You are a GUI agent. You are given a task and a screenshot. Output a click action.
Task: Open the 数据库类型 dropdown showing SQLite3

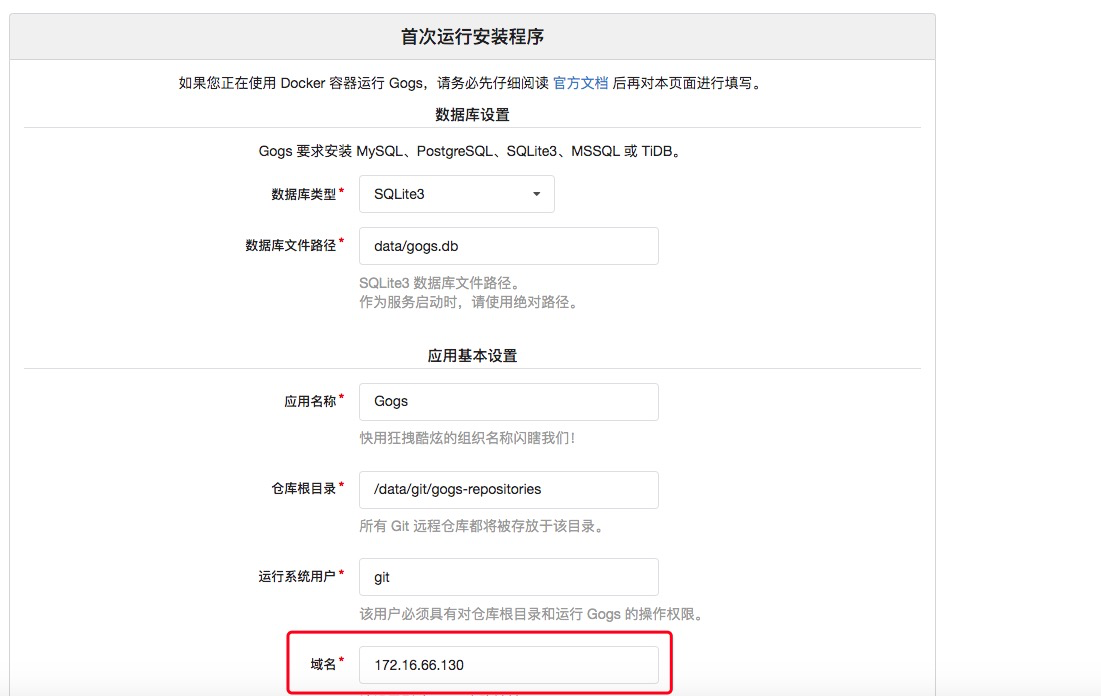pos(455,193)
